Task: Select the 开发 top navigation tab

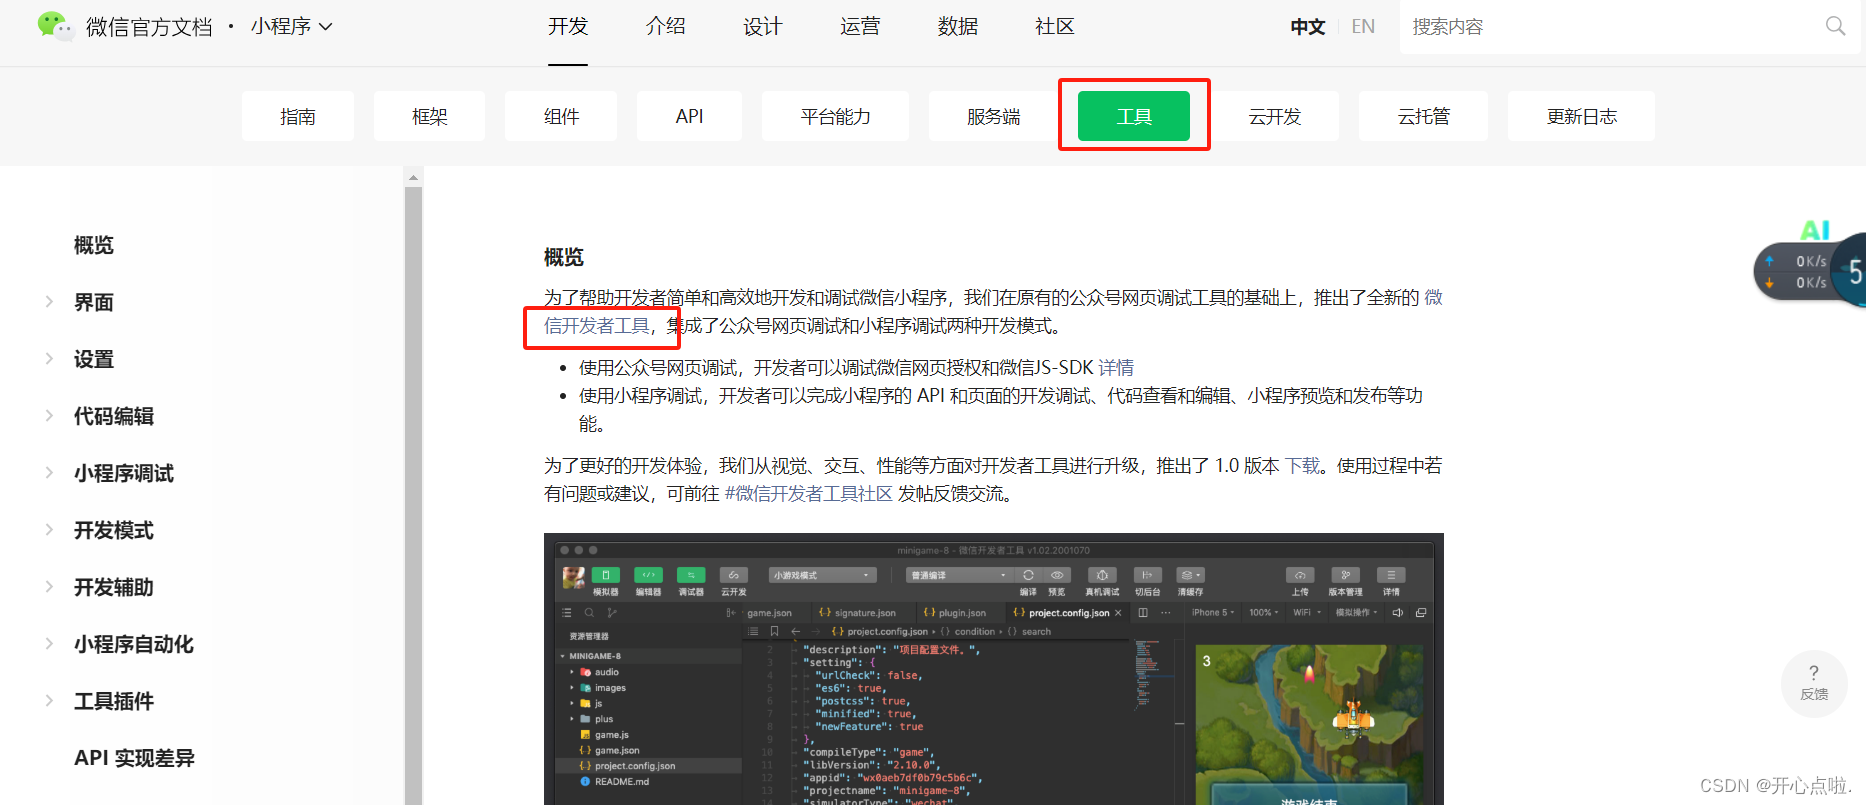Action: point(568,26)
